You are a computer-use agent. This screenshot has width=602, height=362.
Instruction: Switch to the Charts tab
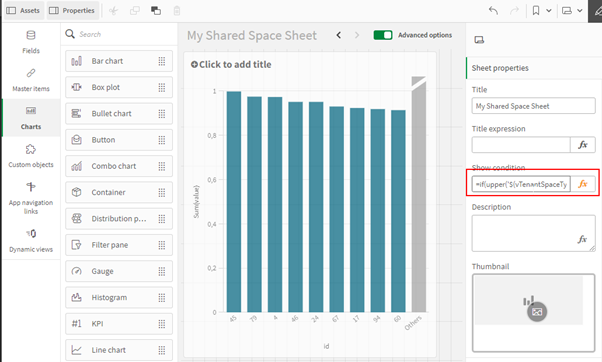pyautogui.click(x=31, y=118)
